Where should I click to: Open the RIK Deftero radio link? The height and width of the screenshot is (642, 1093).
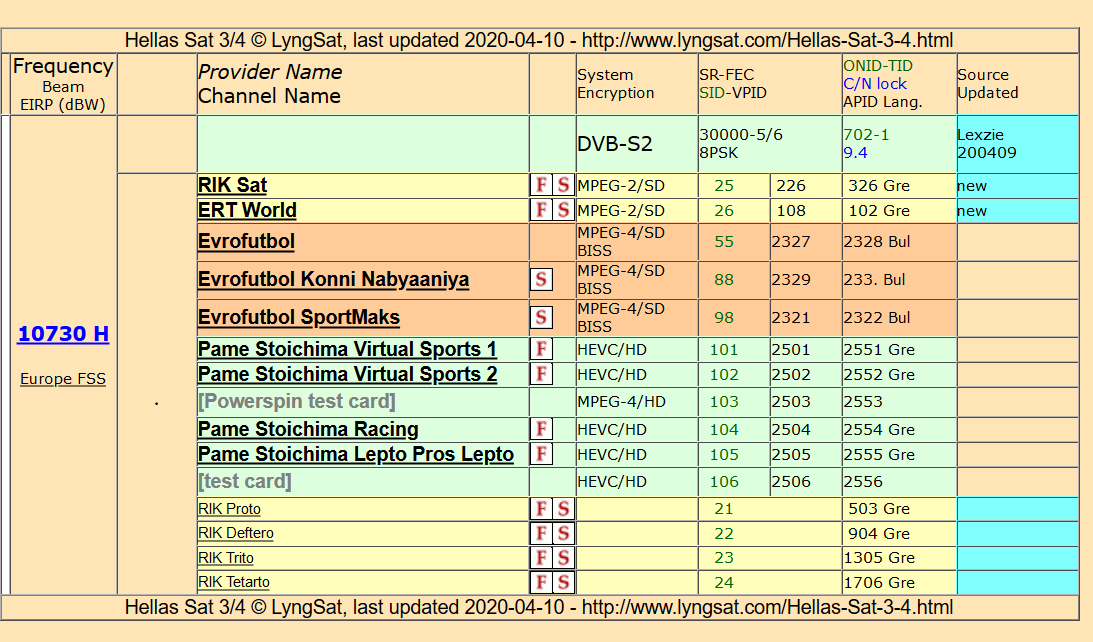pos(236,533)
